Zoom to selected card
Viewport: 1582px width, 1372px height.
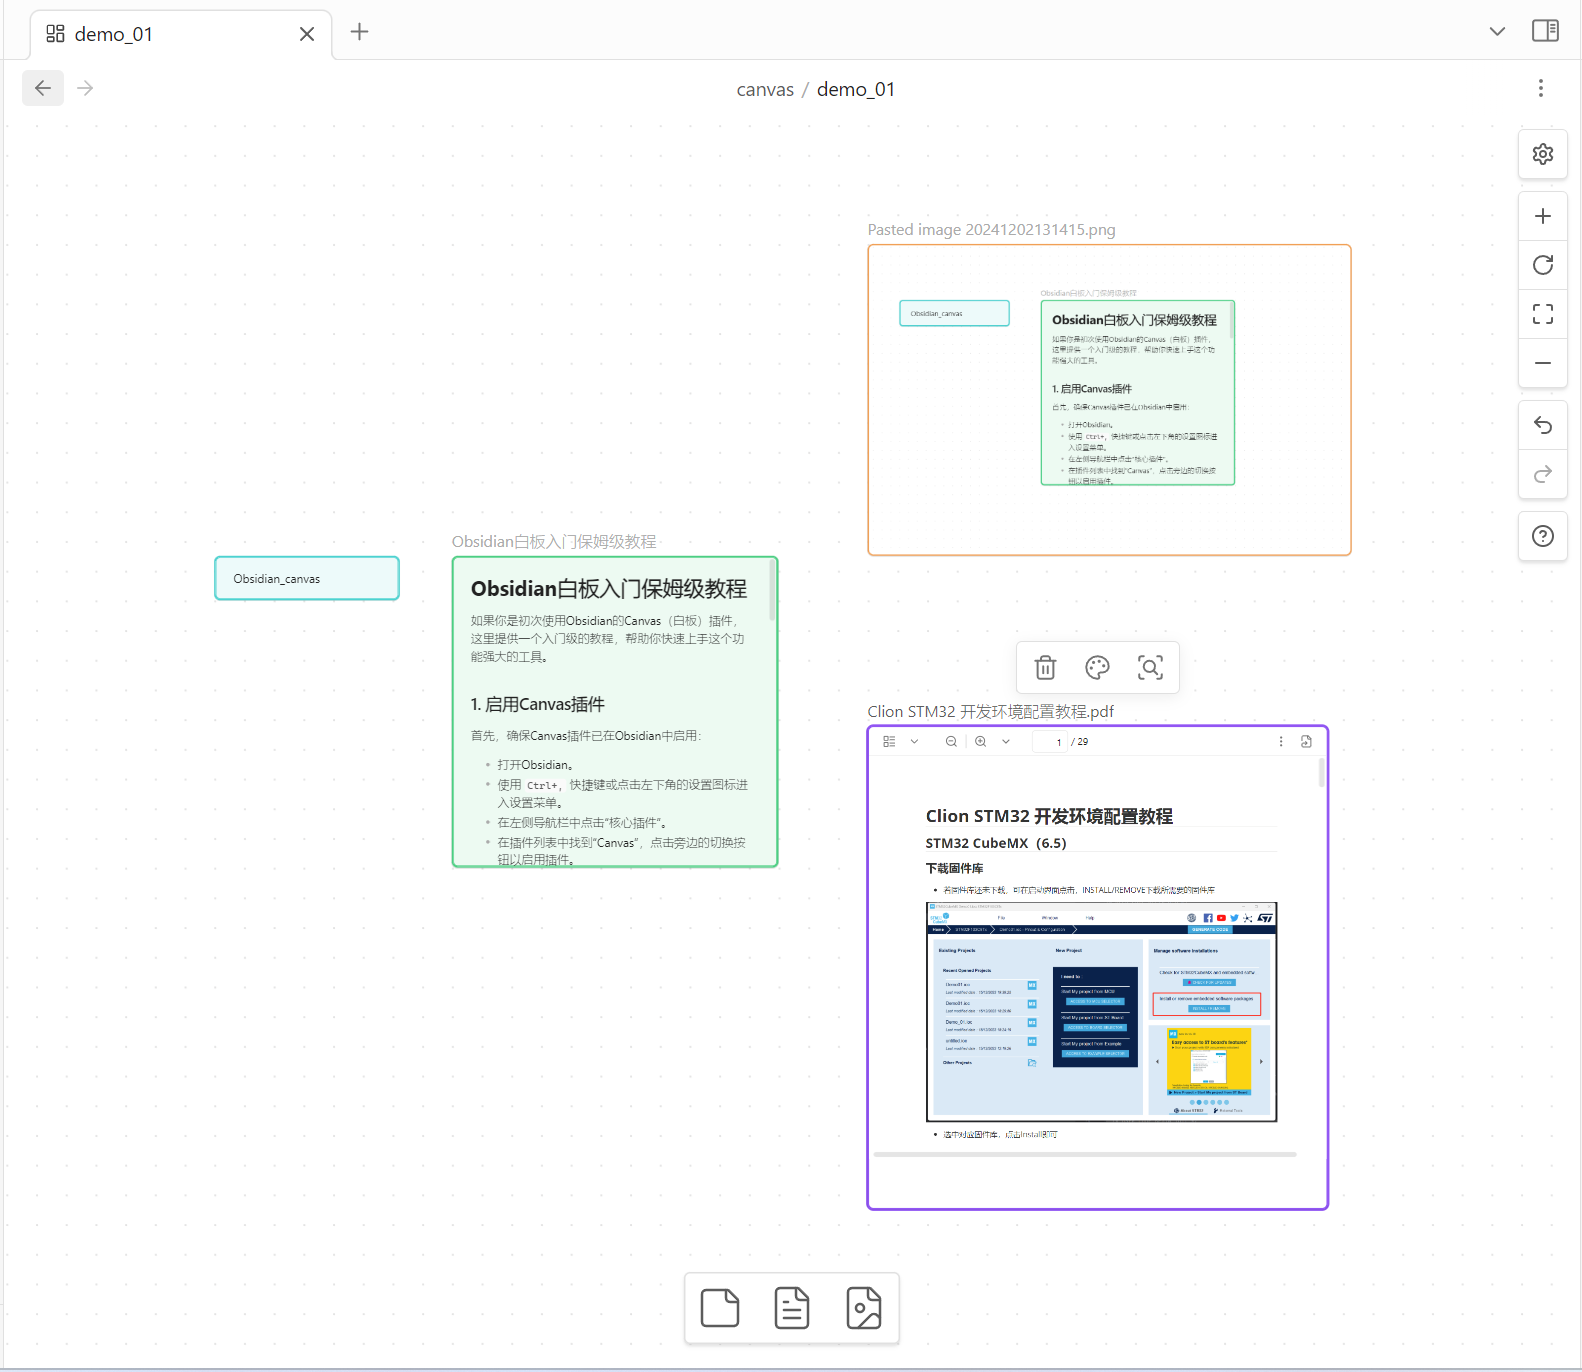[x=1151, y=668]
